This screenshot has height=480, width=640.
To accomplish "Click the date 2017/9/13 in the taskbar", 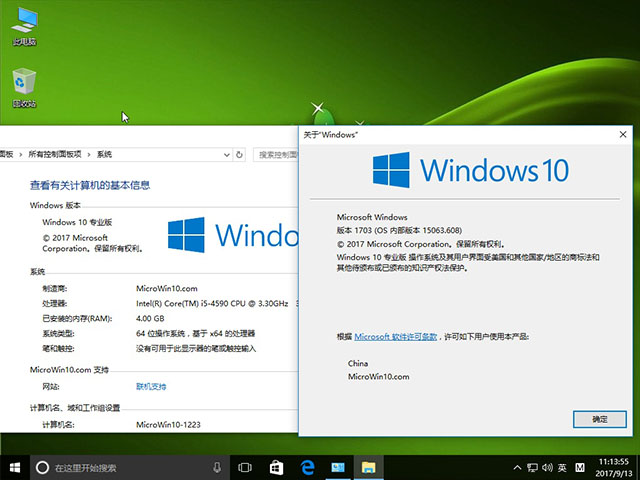I will point(613,473).
